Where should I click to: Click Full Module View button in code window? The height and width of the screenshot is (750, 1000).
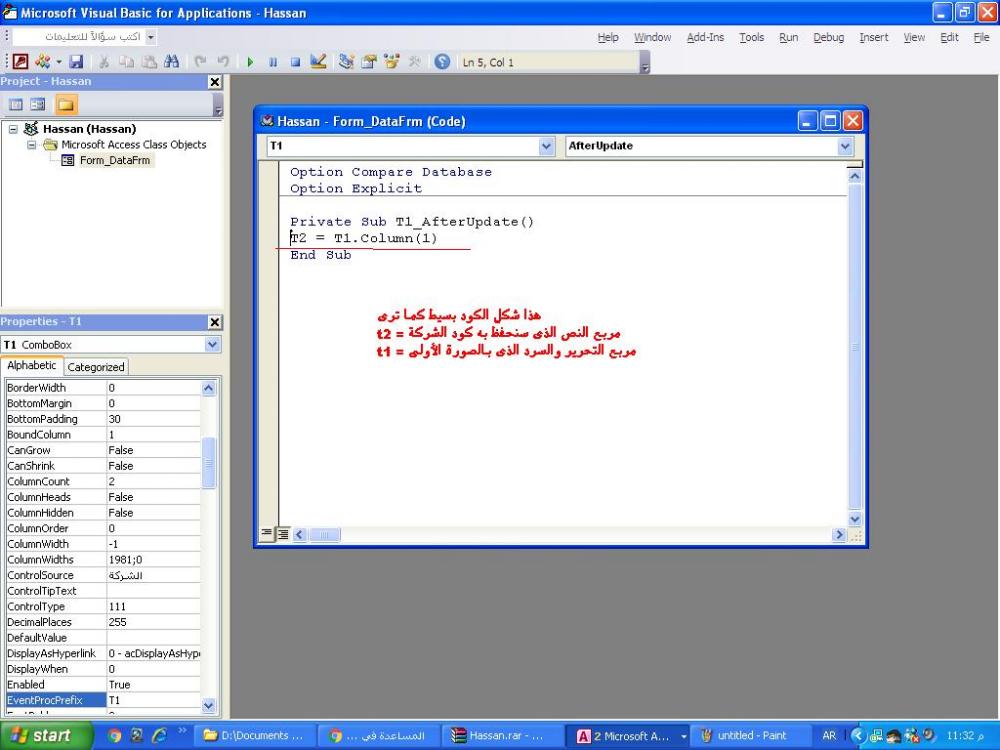click(283, 534)
